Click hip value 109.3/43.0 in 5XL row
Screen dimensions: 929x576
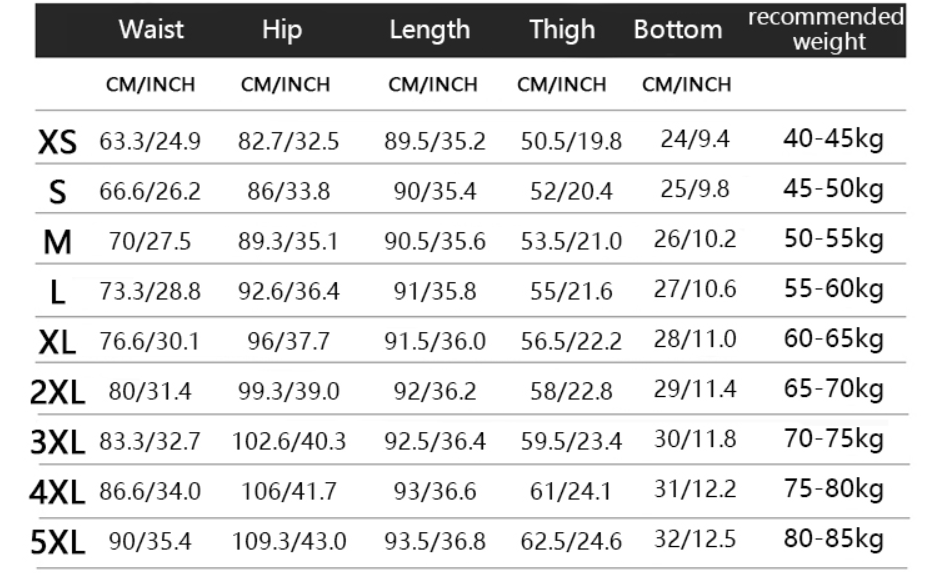pyautogui.click(x=289, y=541)
